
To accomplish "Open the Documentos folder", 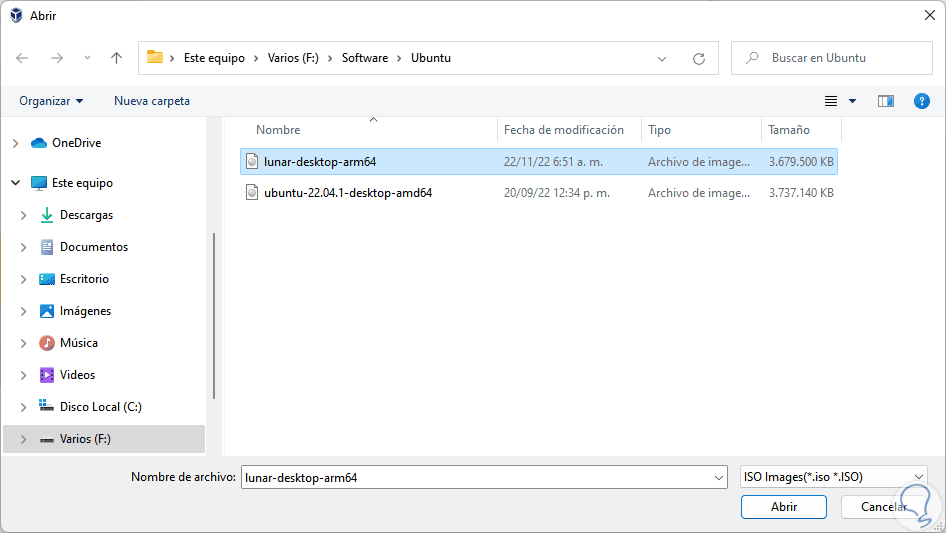I will pos(94,247).
